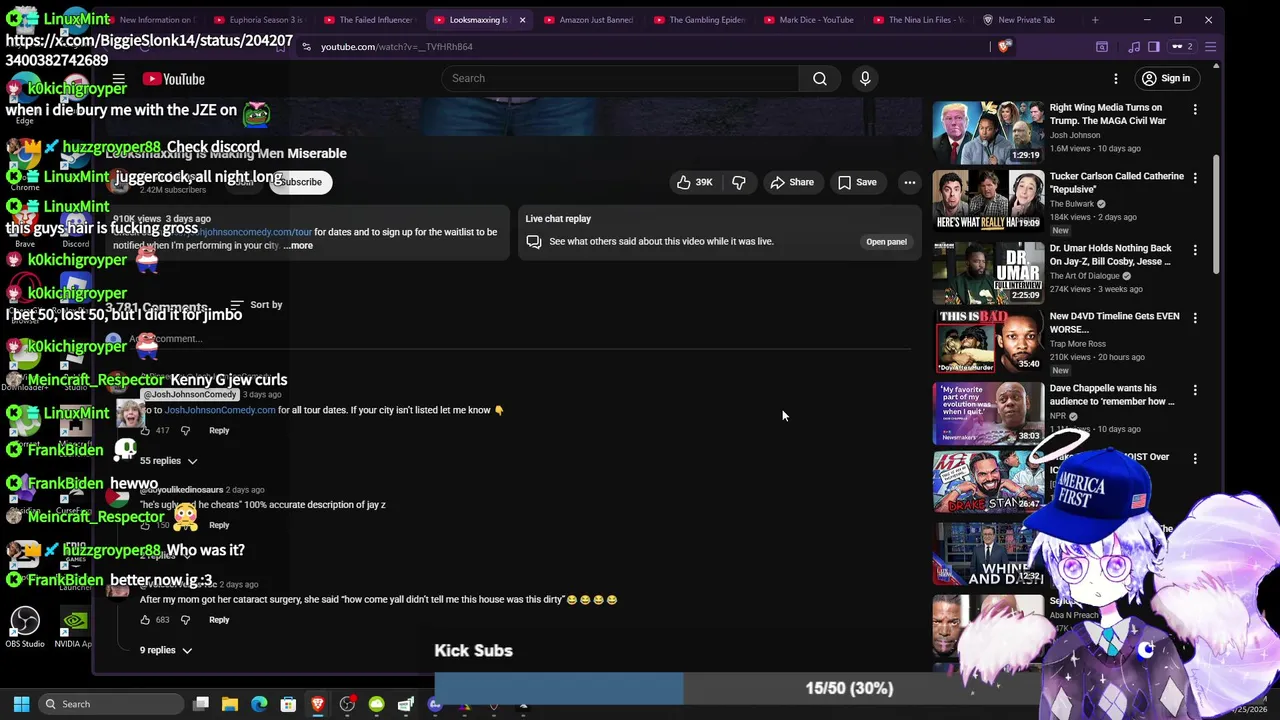Screen dimensions: 1280x720
Task: Like the video with 39K likes
Action: (694, 182)
